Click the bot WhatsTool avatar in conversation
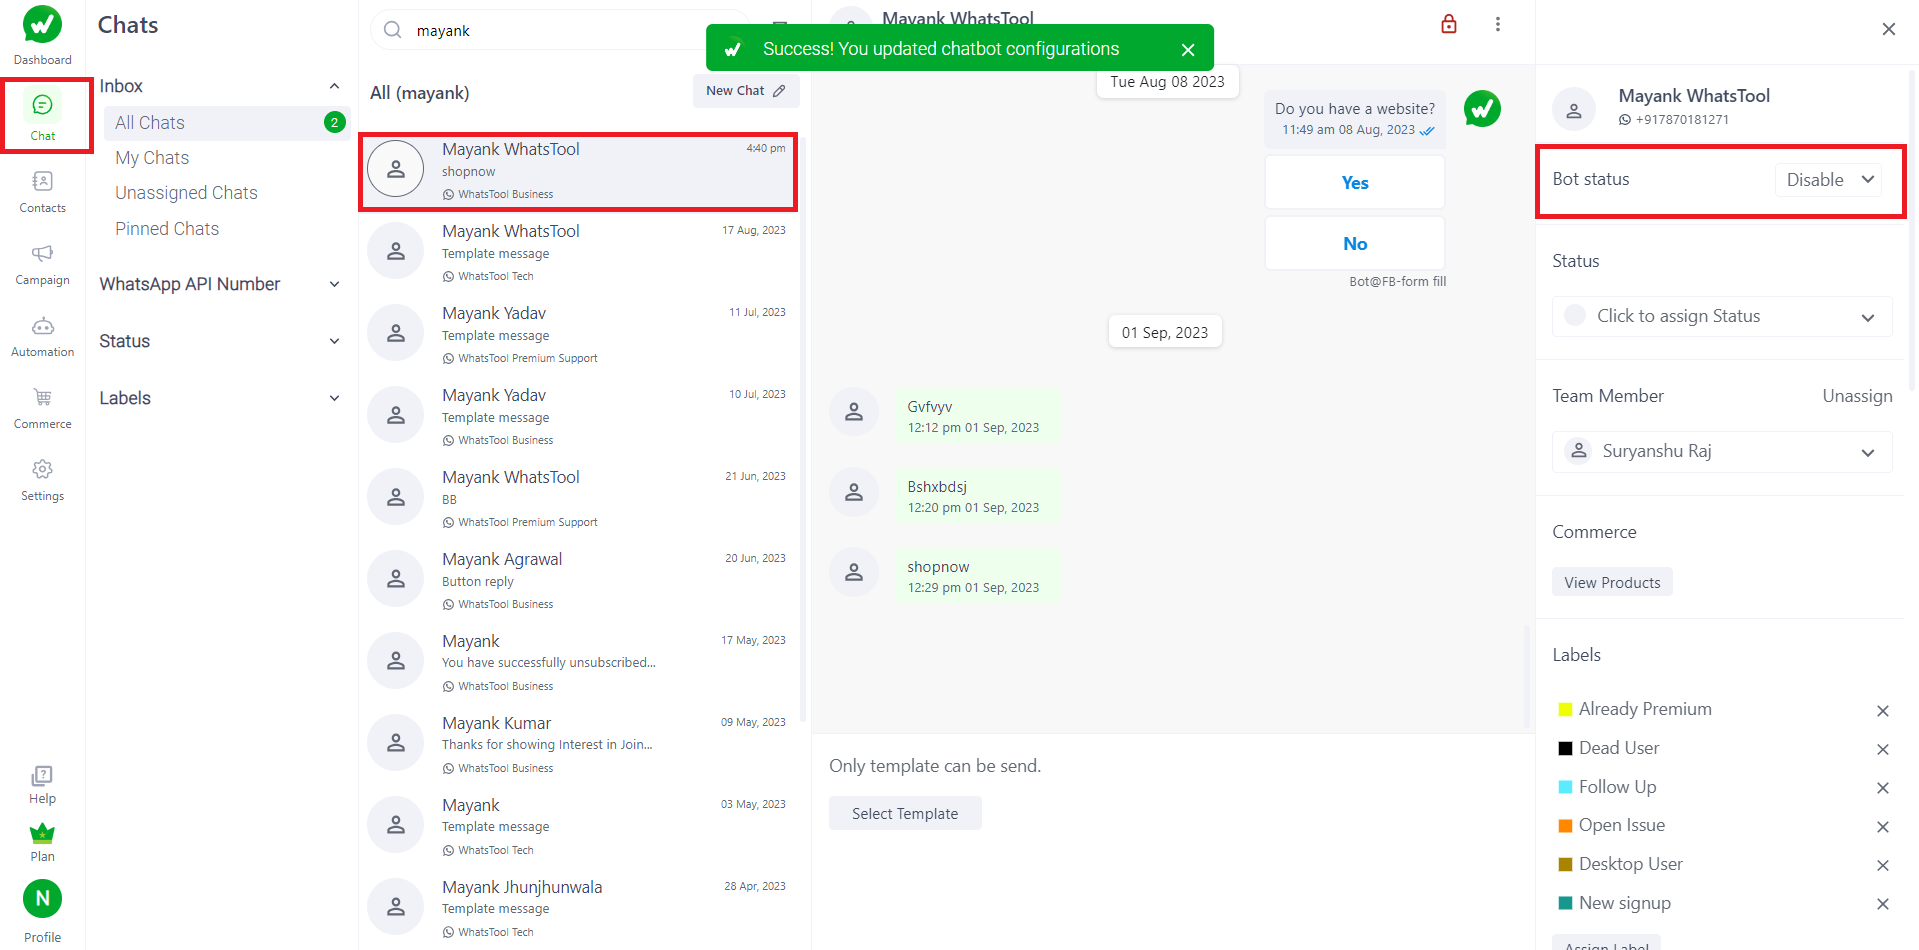The width and height of the screenshot is (1919, 950). (1483, 108)
